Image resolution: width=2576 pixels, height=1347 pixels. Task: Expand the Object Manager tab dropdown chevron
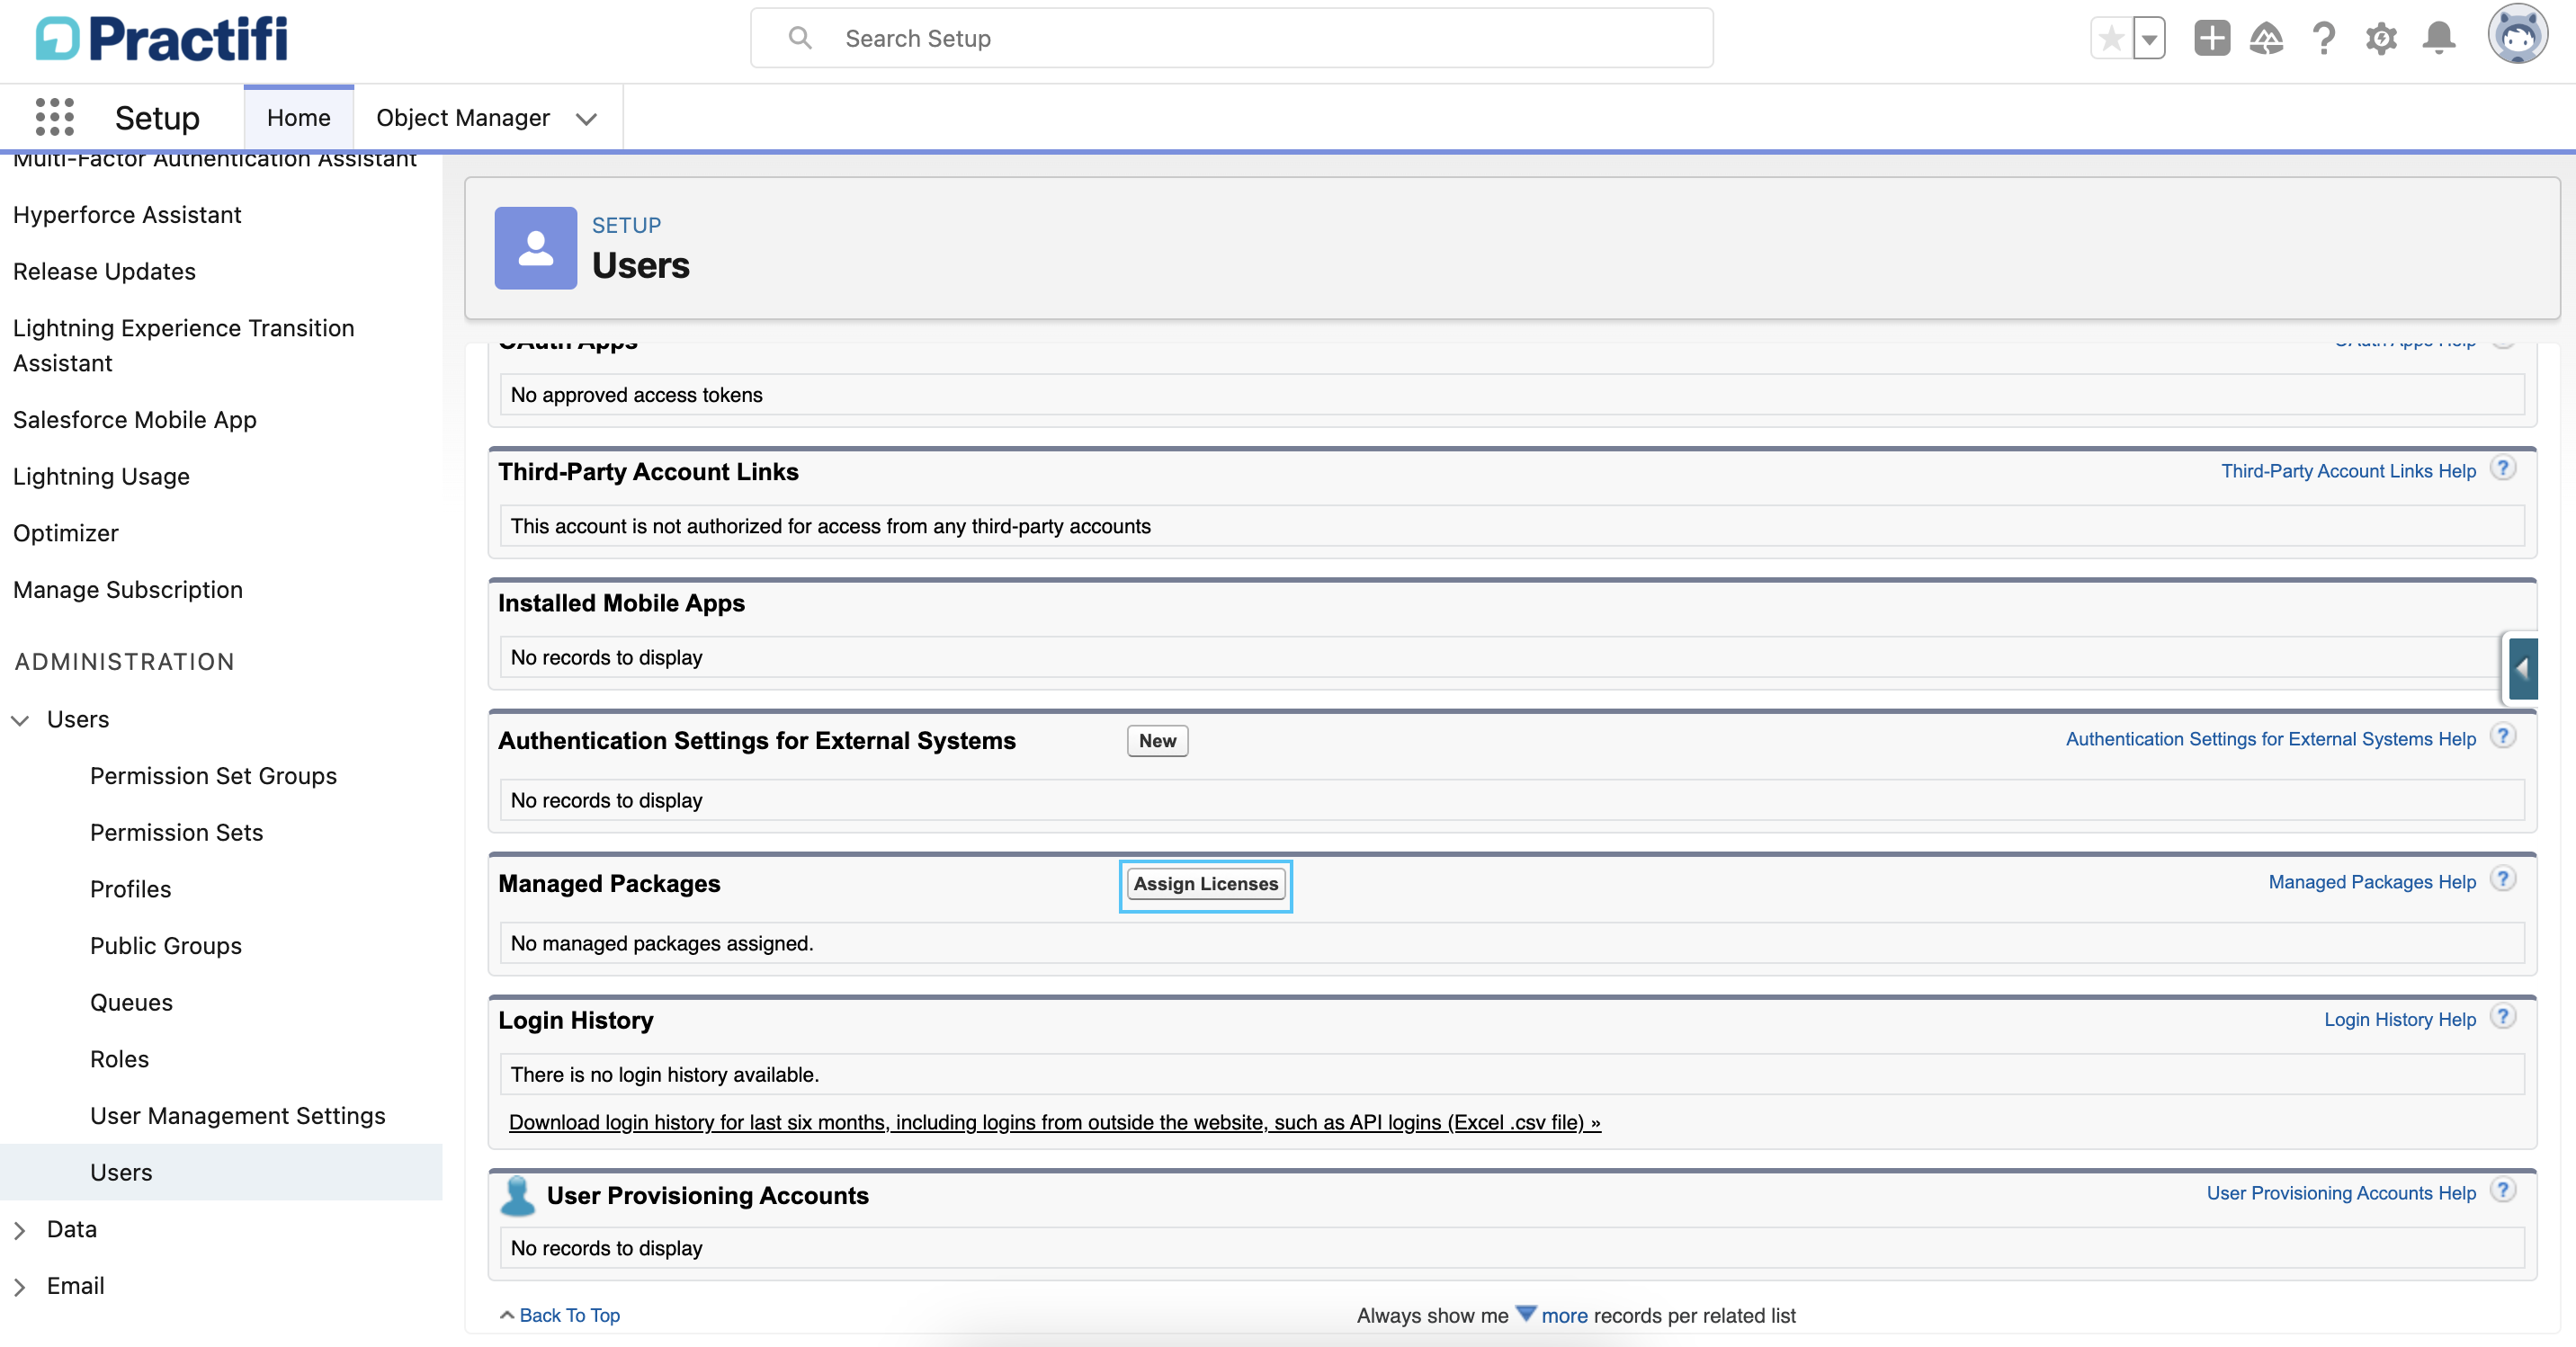pos(587,119)
